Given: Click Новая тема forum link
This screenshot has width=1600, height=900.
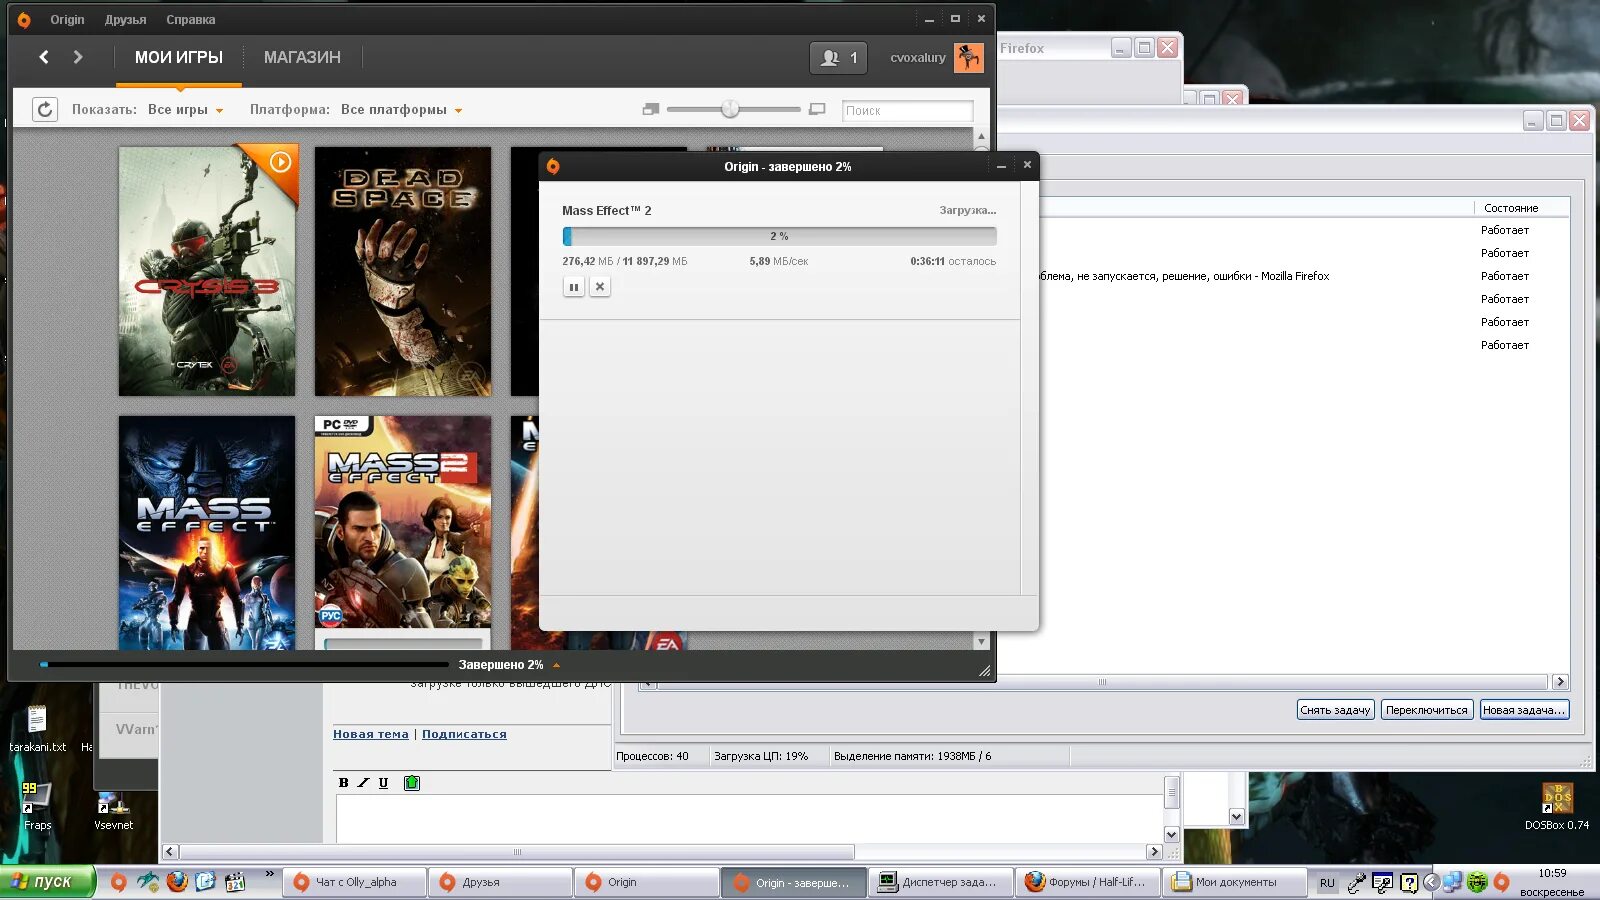Looking at the screenshot, I should 371,734.
